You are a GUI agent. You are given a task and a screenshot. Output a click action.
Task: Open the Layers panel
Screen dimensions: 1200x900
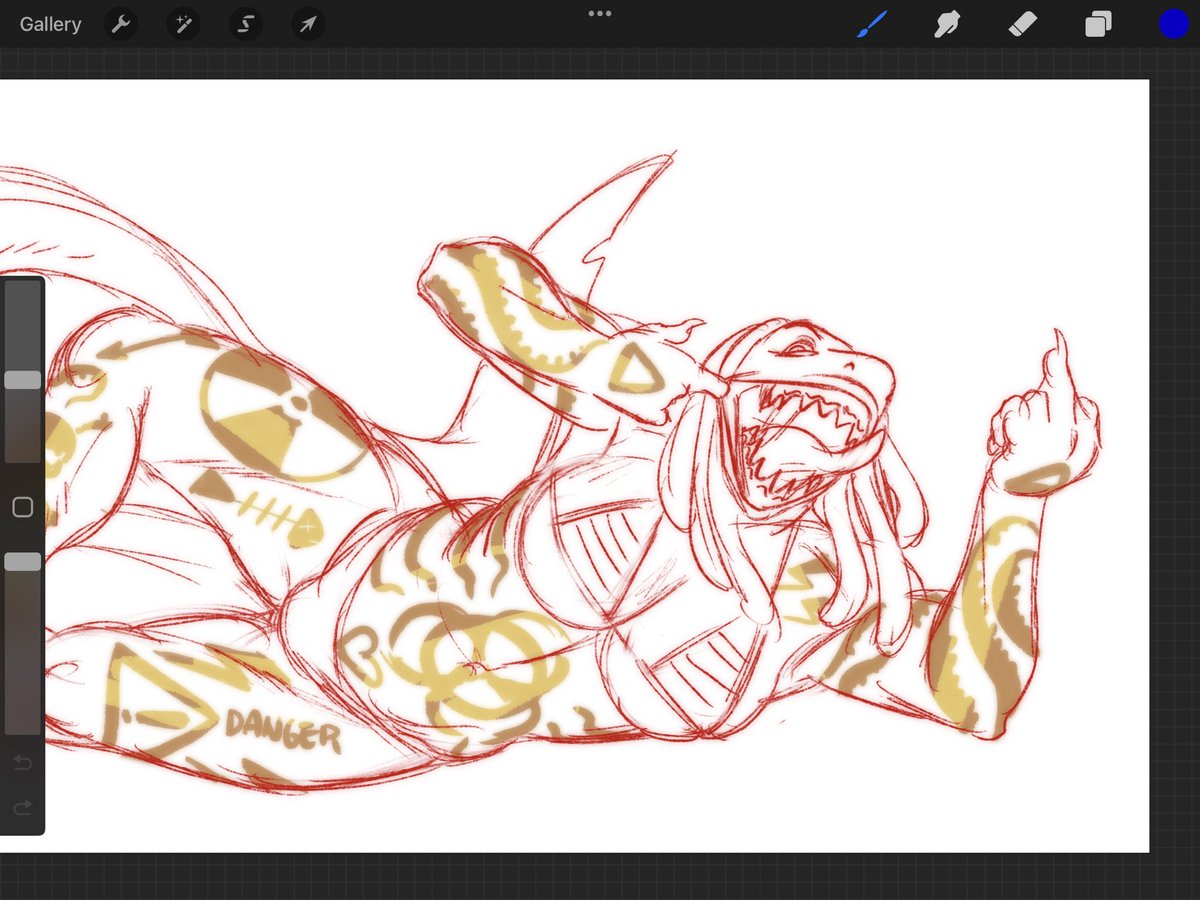[x=1098, y=24]
